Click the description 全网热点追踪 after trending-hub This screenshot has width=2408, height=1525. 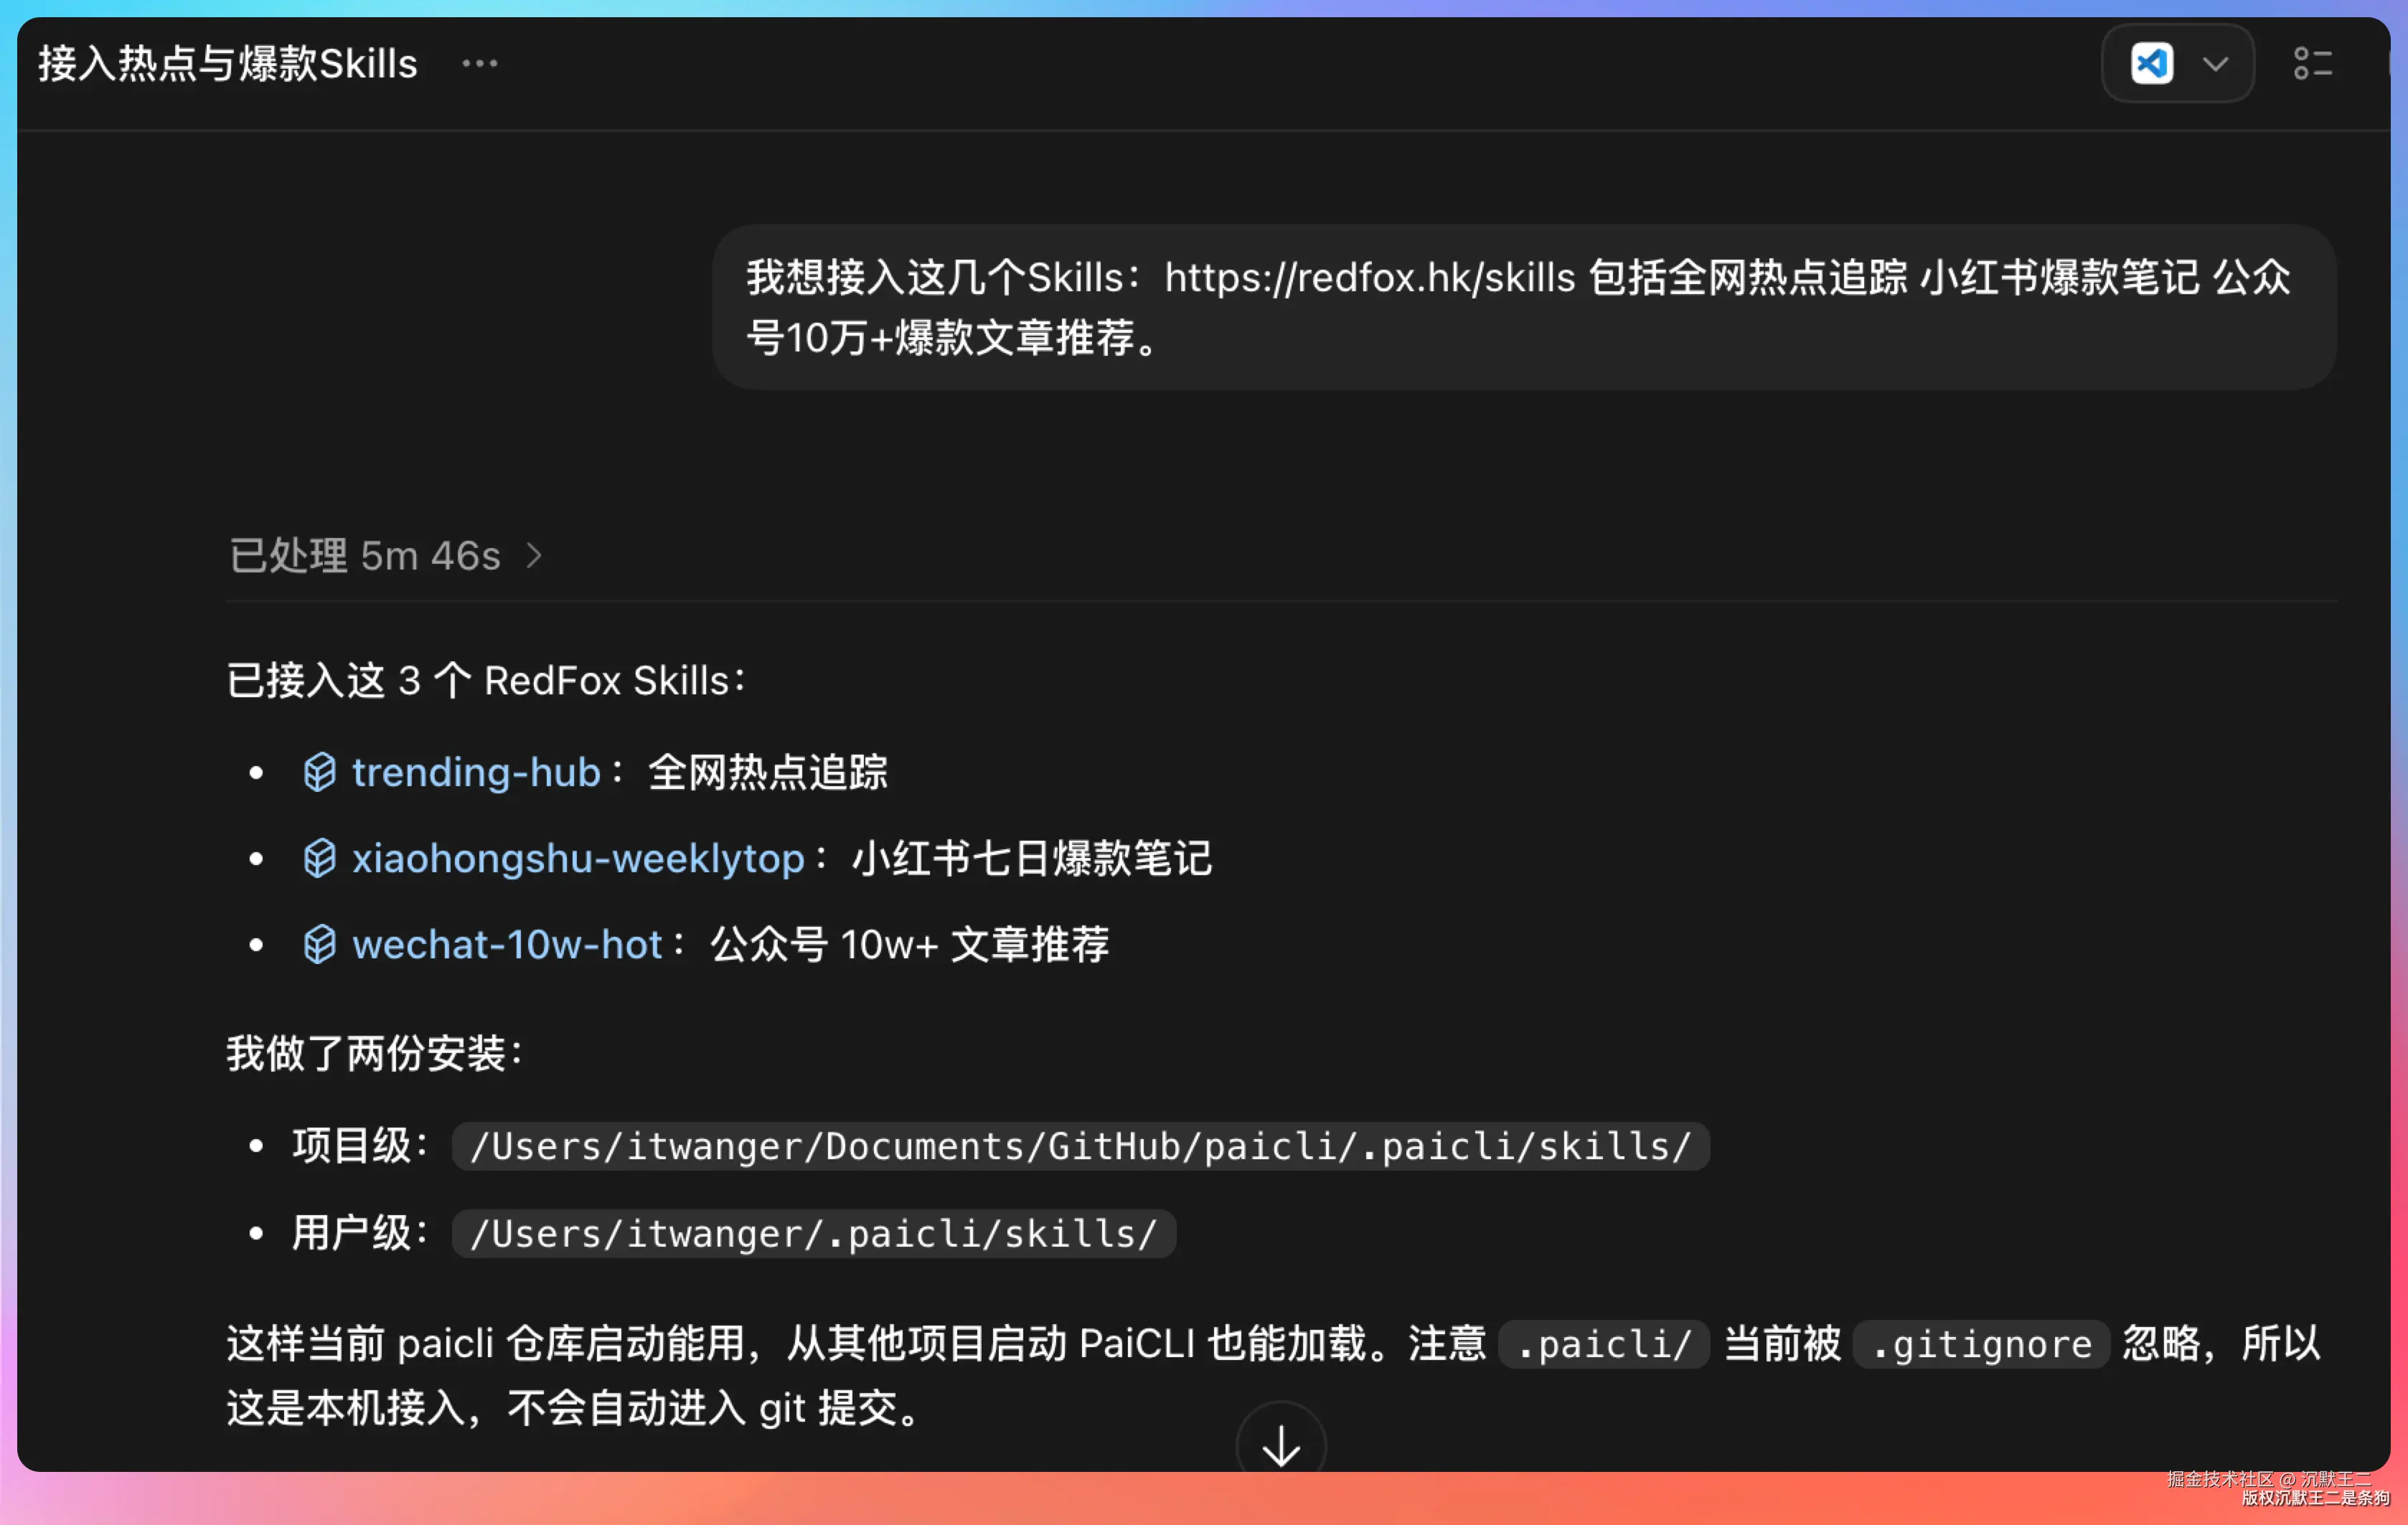(x=768, y=772)
